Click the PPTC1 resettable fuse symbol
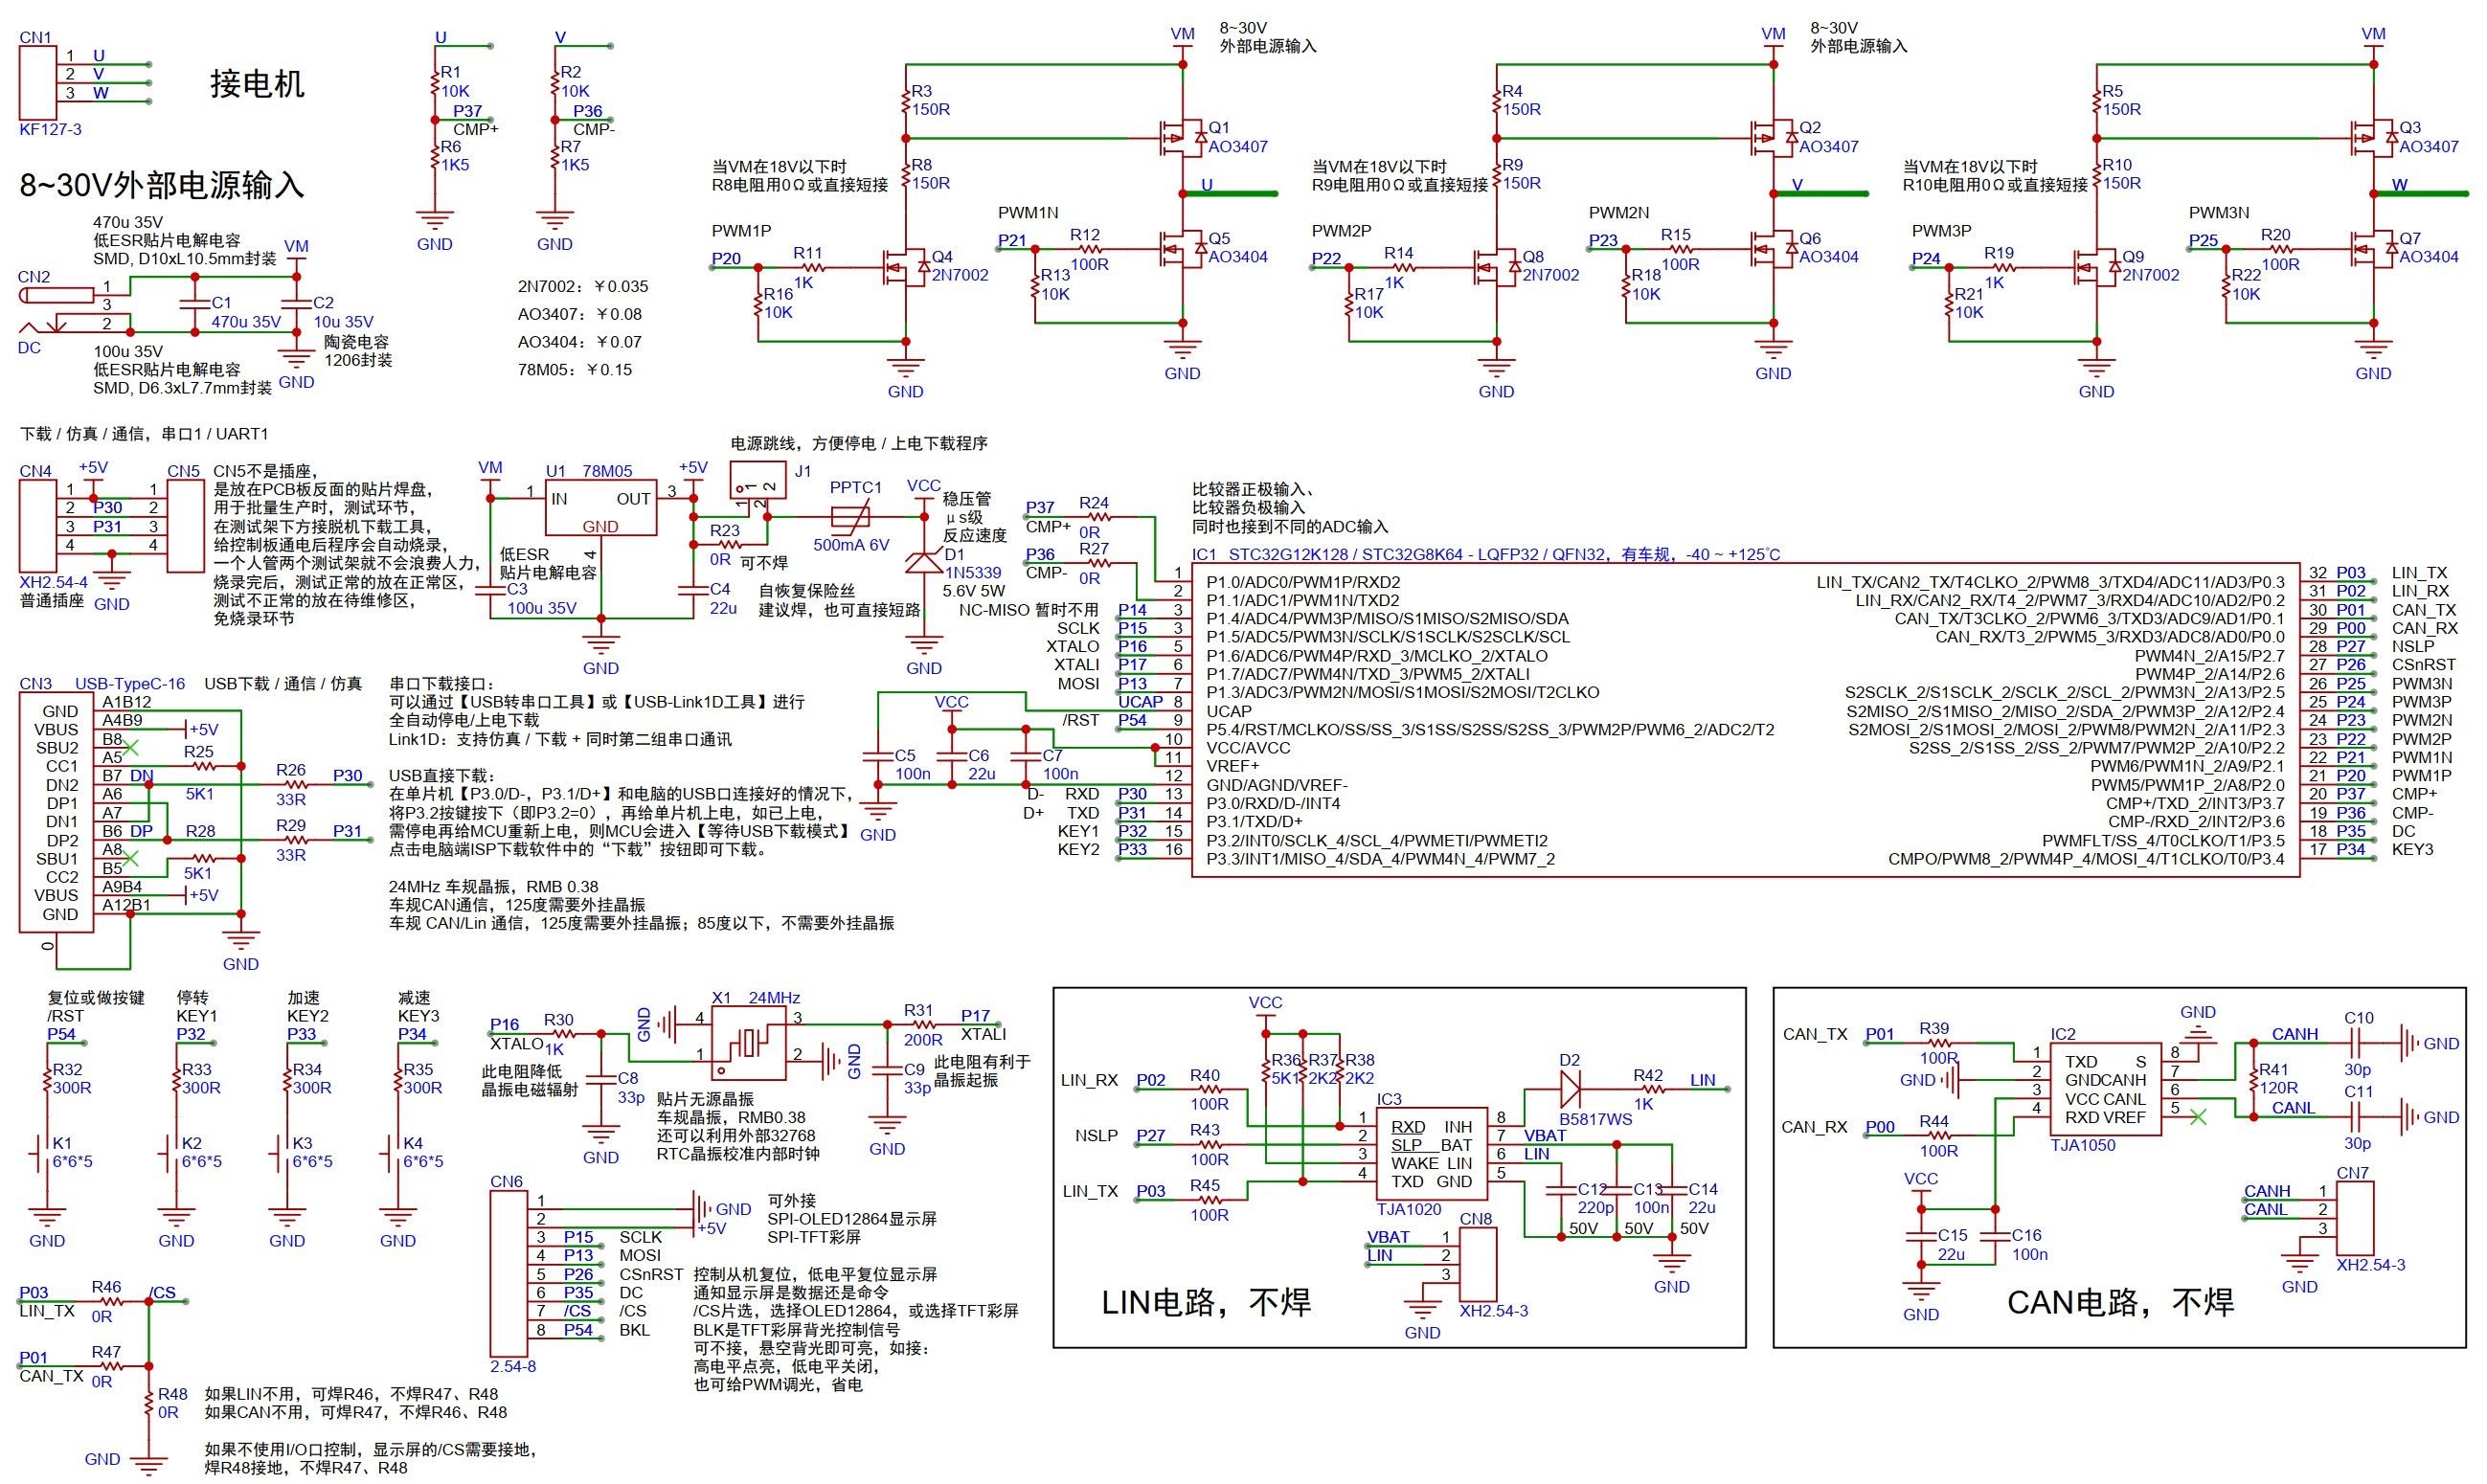The width and height of the screenshot is (2487, 1484). click(851, 517)
